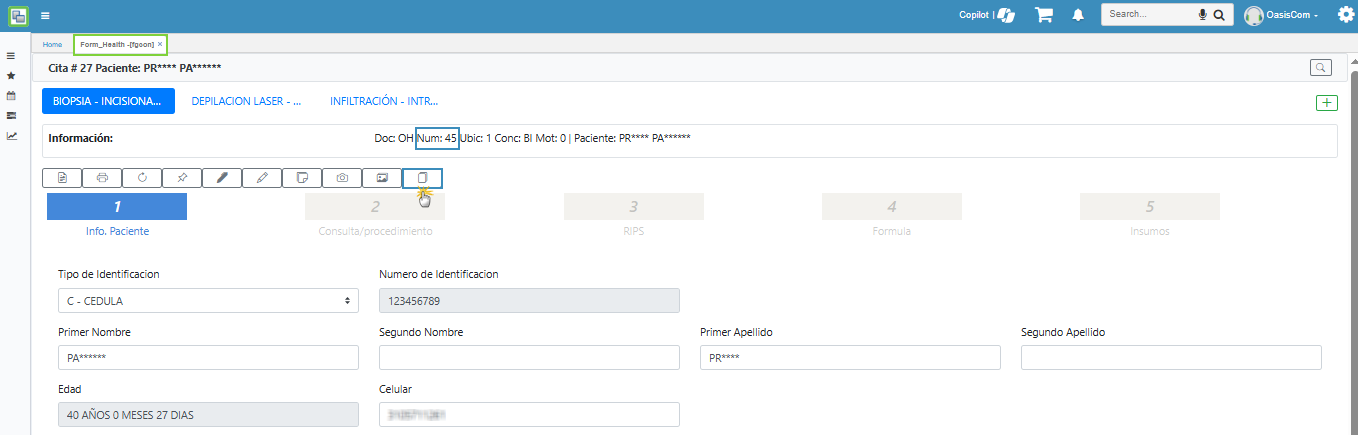Open the OasisCom user account menu
Screen dimensions: 1358x435
coord(1282,15)
